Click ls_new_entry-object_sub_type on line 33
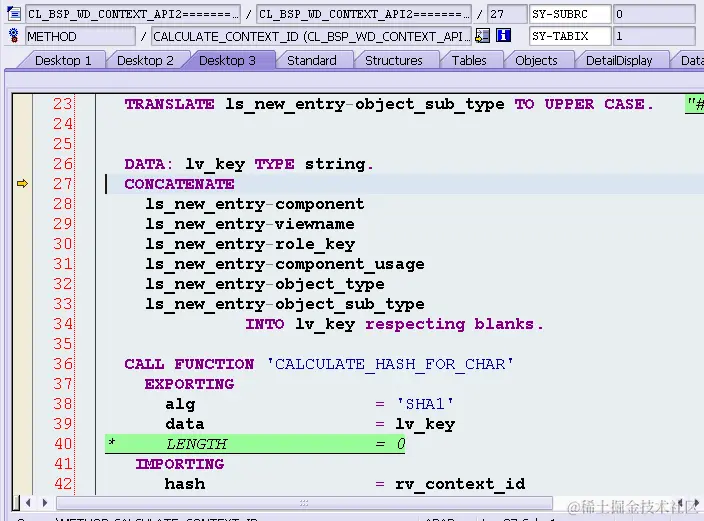 click(x=285, y=305)
